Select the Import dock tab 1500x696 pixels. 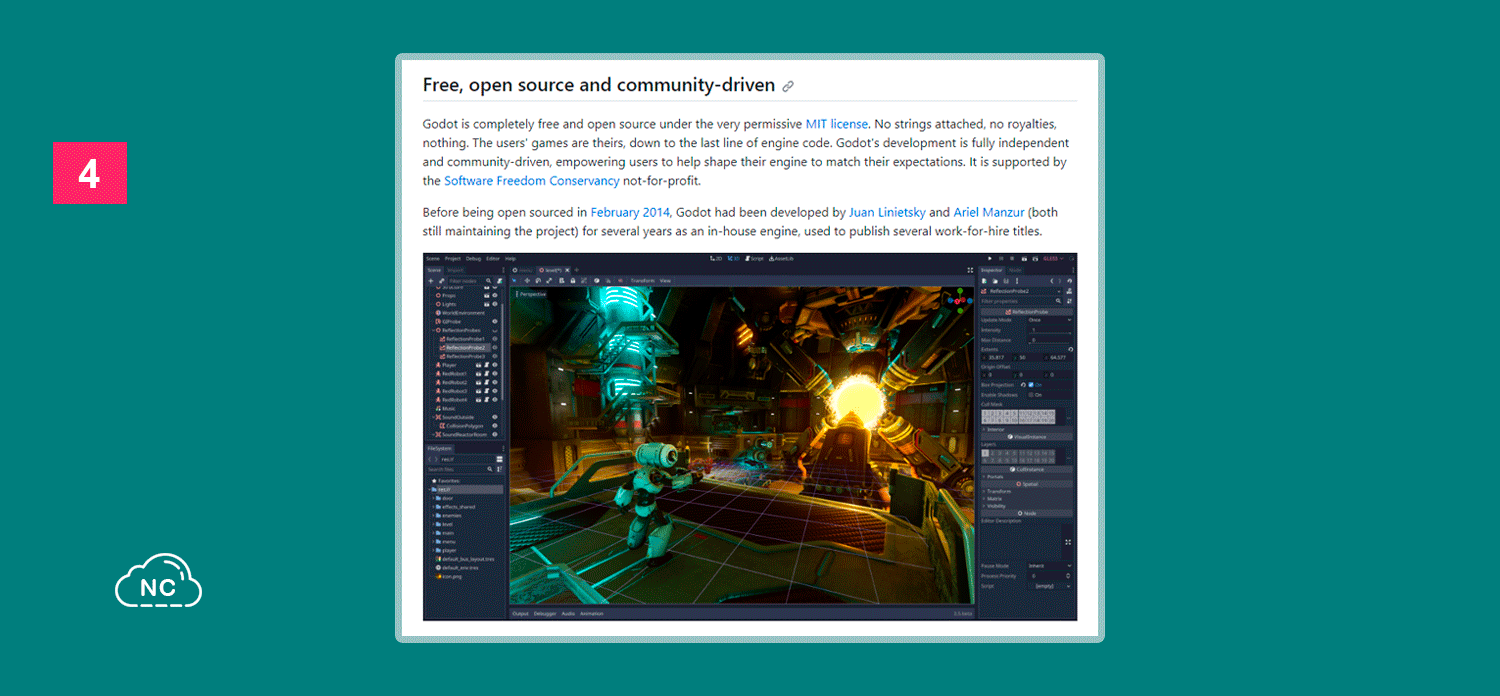pos(455,270)
